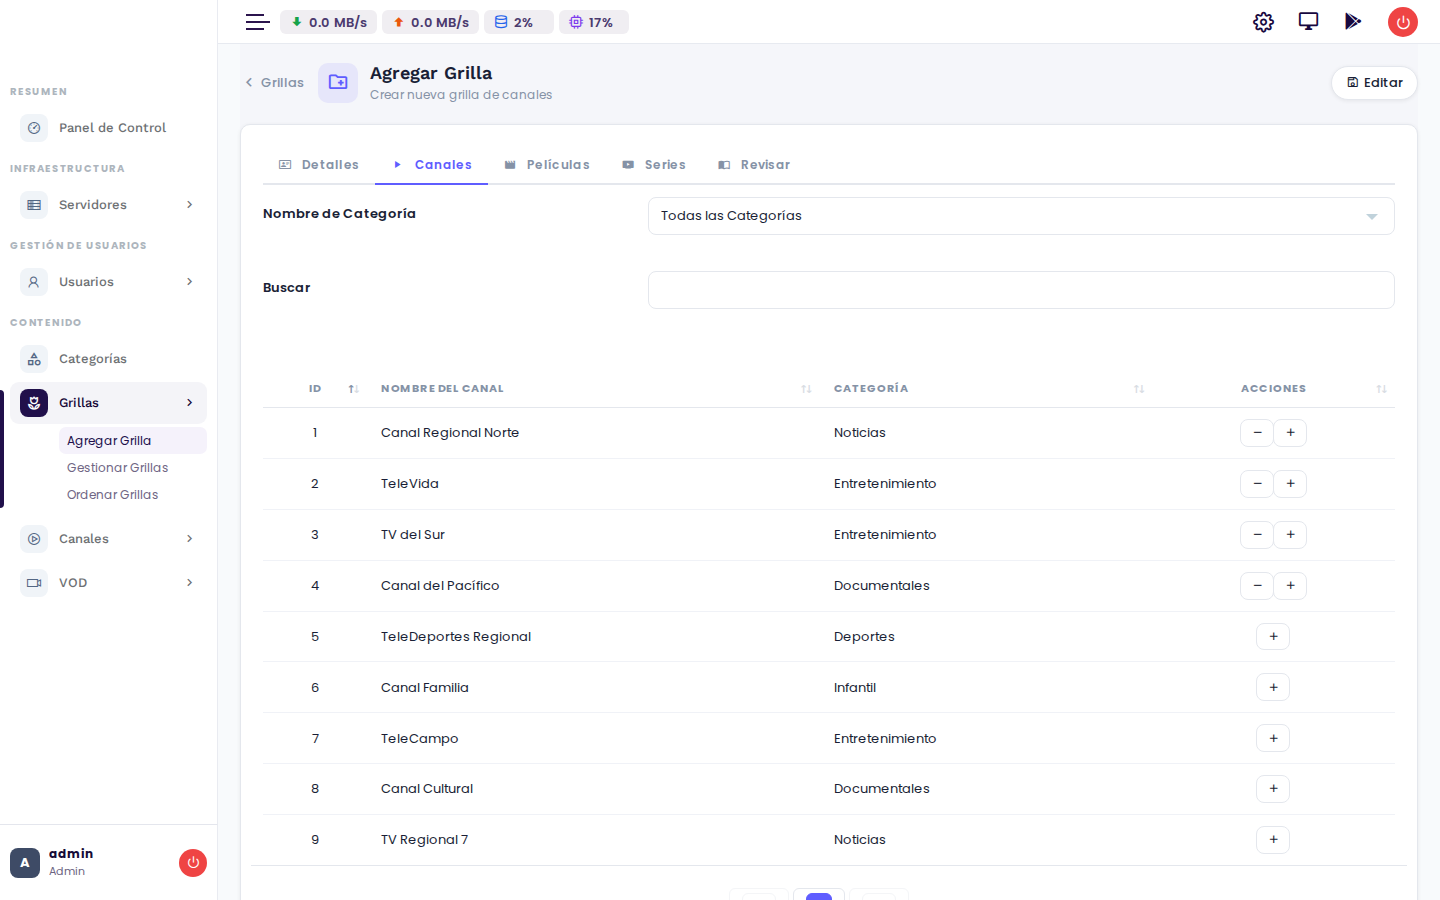This screenshot has height=900, width=1440.
Task: Open the Series tab
Action: click(x=654, y=165)
